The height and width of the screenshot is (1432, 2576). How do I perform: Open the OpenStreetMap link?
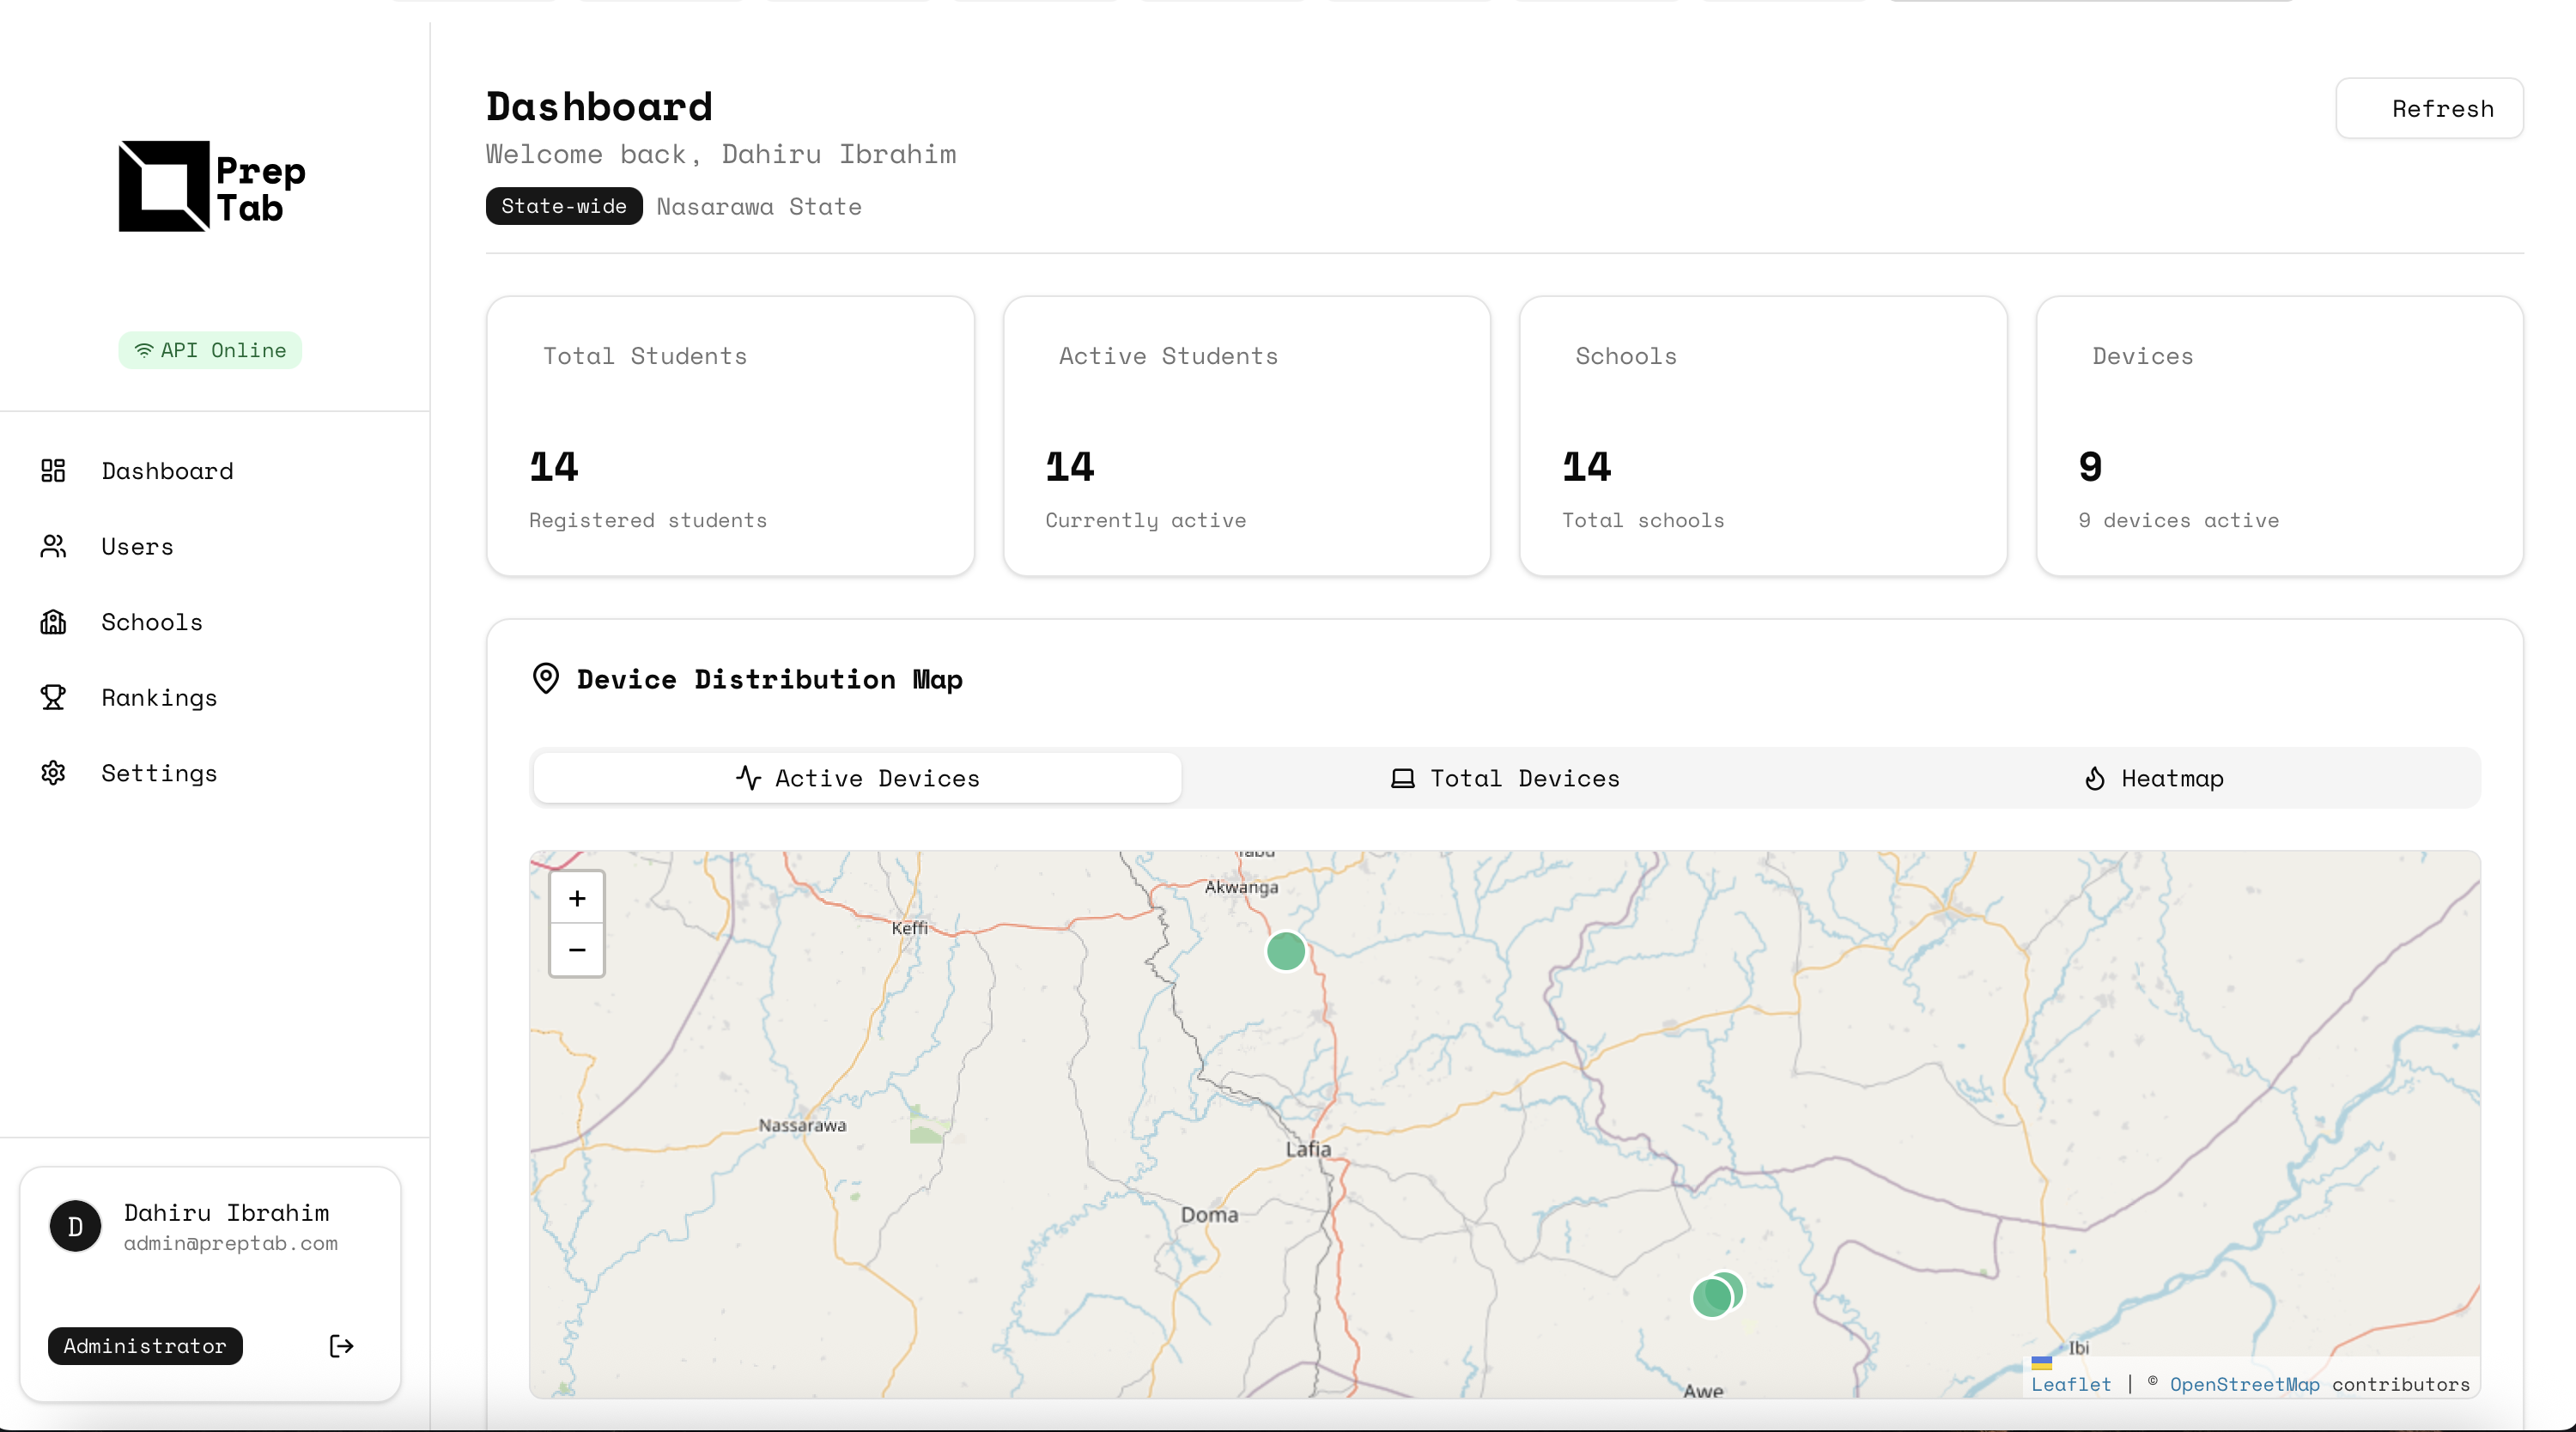pyautogui.click(x=2244, y=1384)
